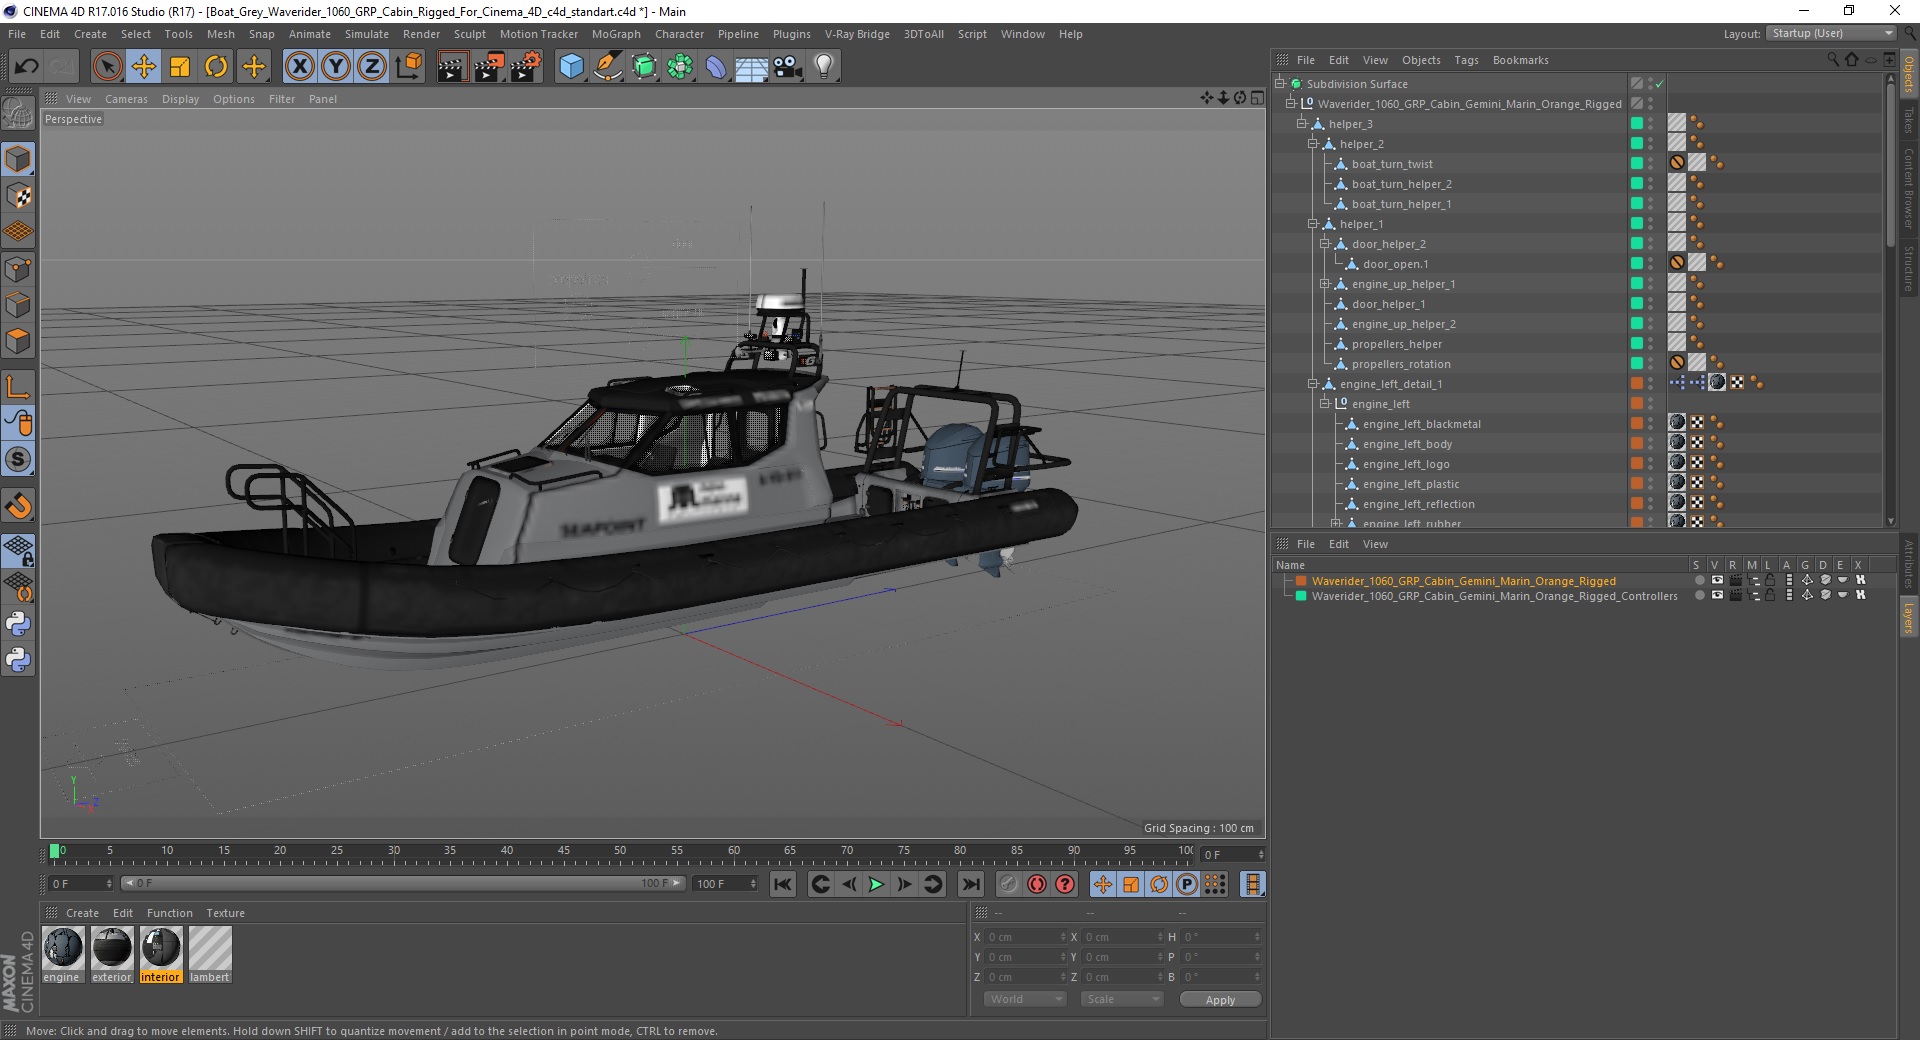The image size is (1920, 1040).
Task: Expand engine_up_helper_1 node
Action: click(x=1325, y=284)
